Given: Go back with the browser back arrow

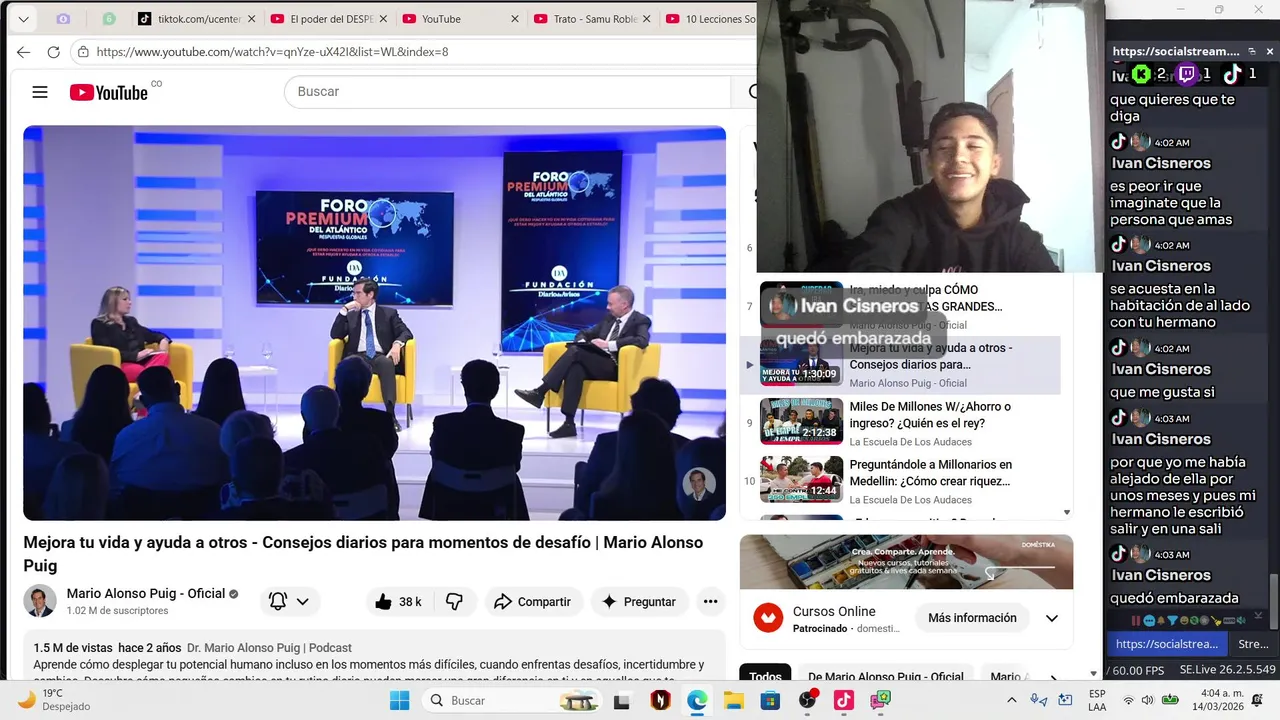Looking at the screenshot, I should click(x=23, y=52).
